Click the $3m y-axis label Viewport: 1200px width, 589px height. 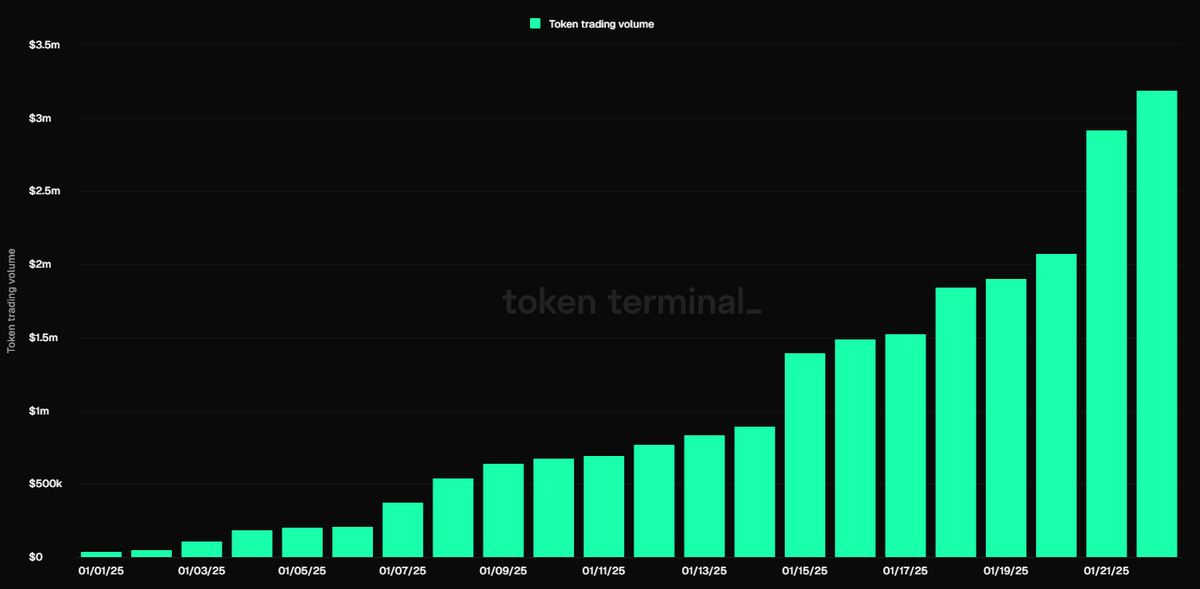(x=39, y=118)
